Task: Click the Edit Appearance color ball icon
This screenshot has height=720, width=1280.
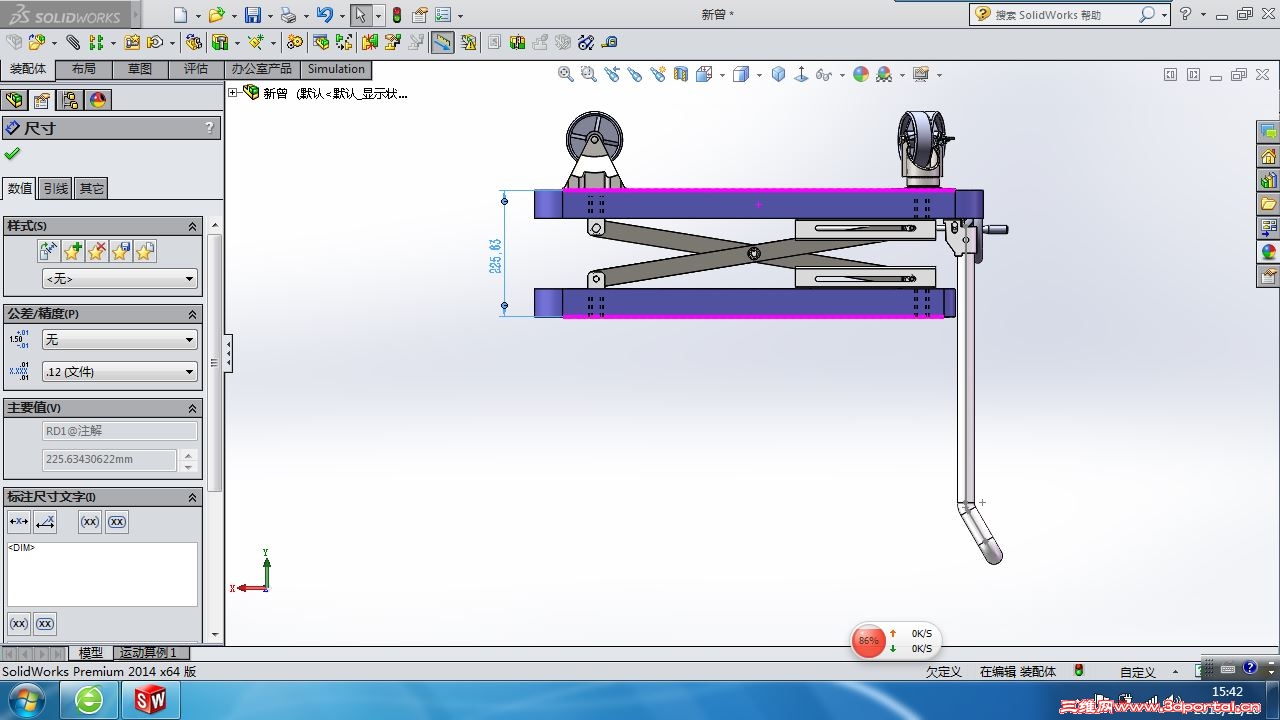Action: pos(861,74)
